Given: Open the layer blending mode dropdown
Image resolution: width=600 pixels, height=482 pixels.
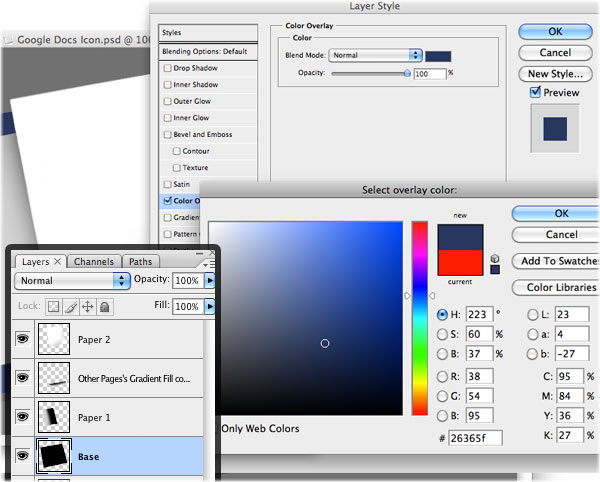Looking at the screenshot, I should click(x=72, y=280).
